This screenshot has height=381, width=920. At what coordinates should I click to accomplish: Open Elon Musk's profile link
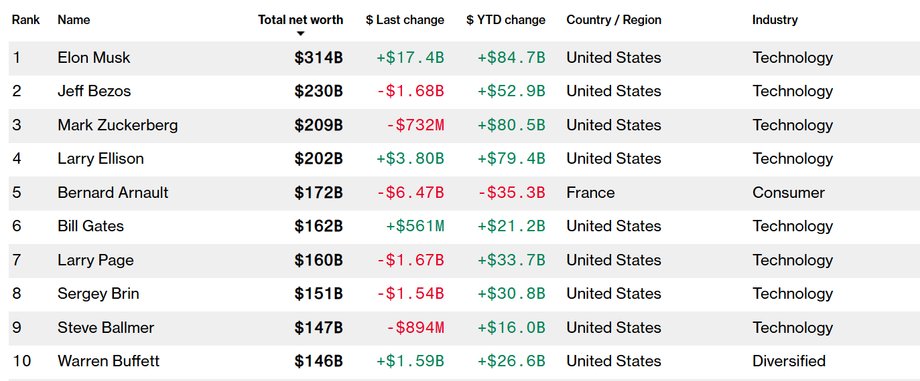tap(94, 58)
